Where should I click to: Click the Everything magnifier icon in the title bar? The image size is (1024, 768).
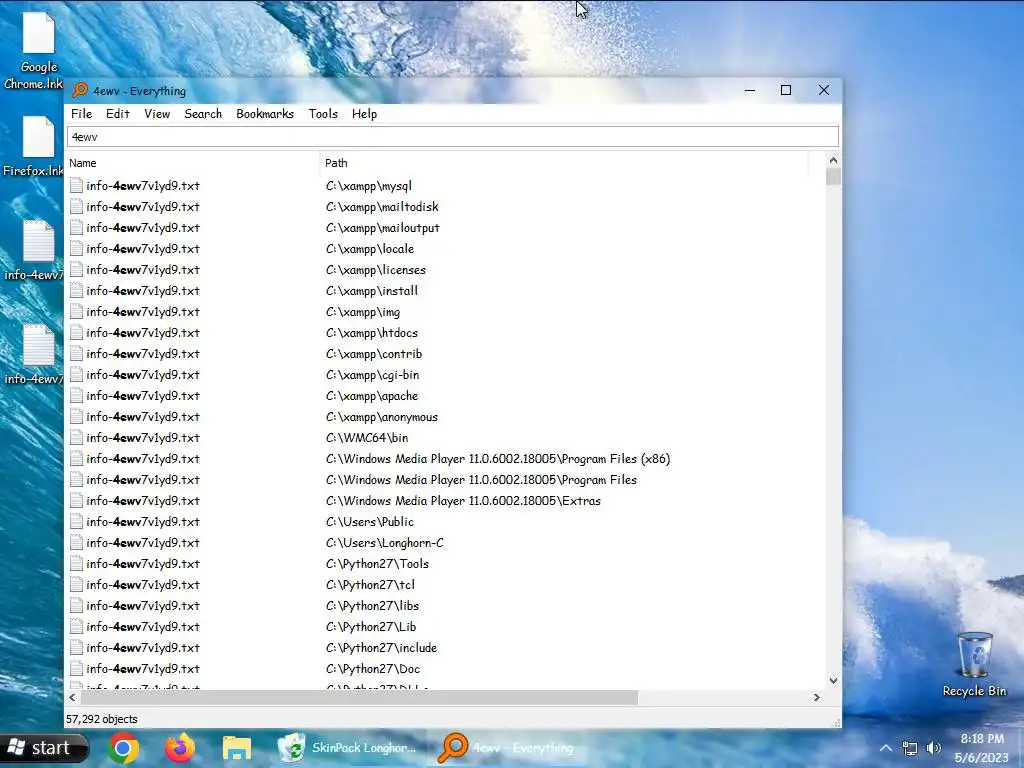[80, 90]
